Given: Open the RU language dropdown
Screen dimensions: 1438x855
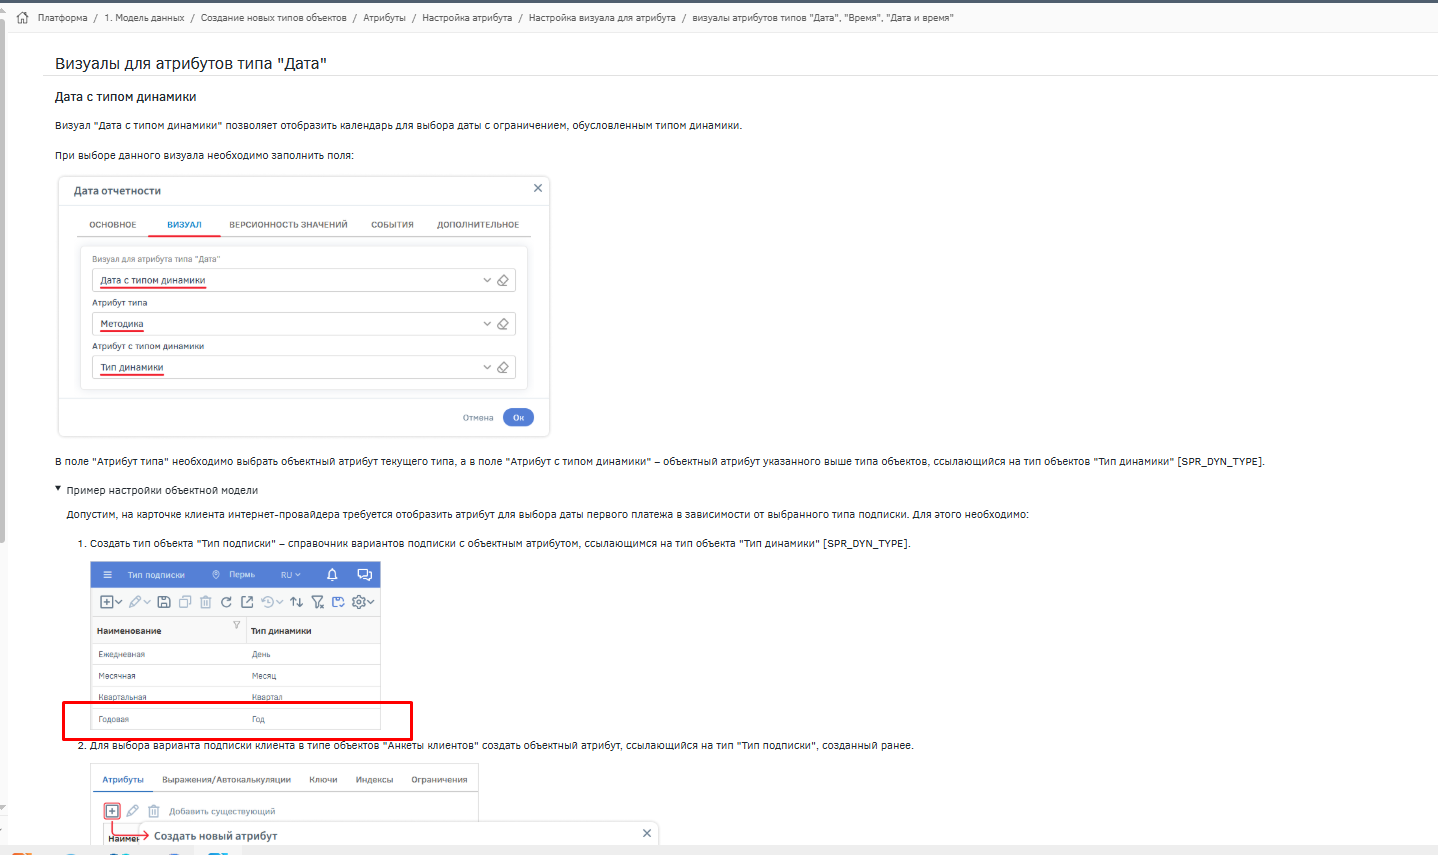Looking at the screenshot, I should (x=290, y=575).
